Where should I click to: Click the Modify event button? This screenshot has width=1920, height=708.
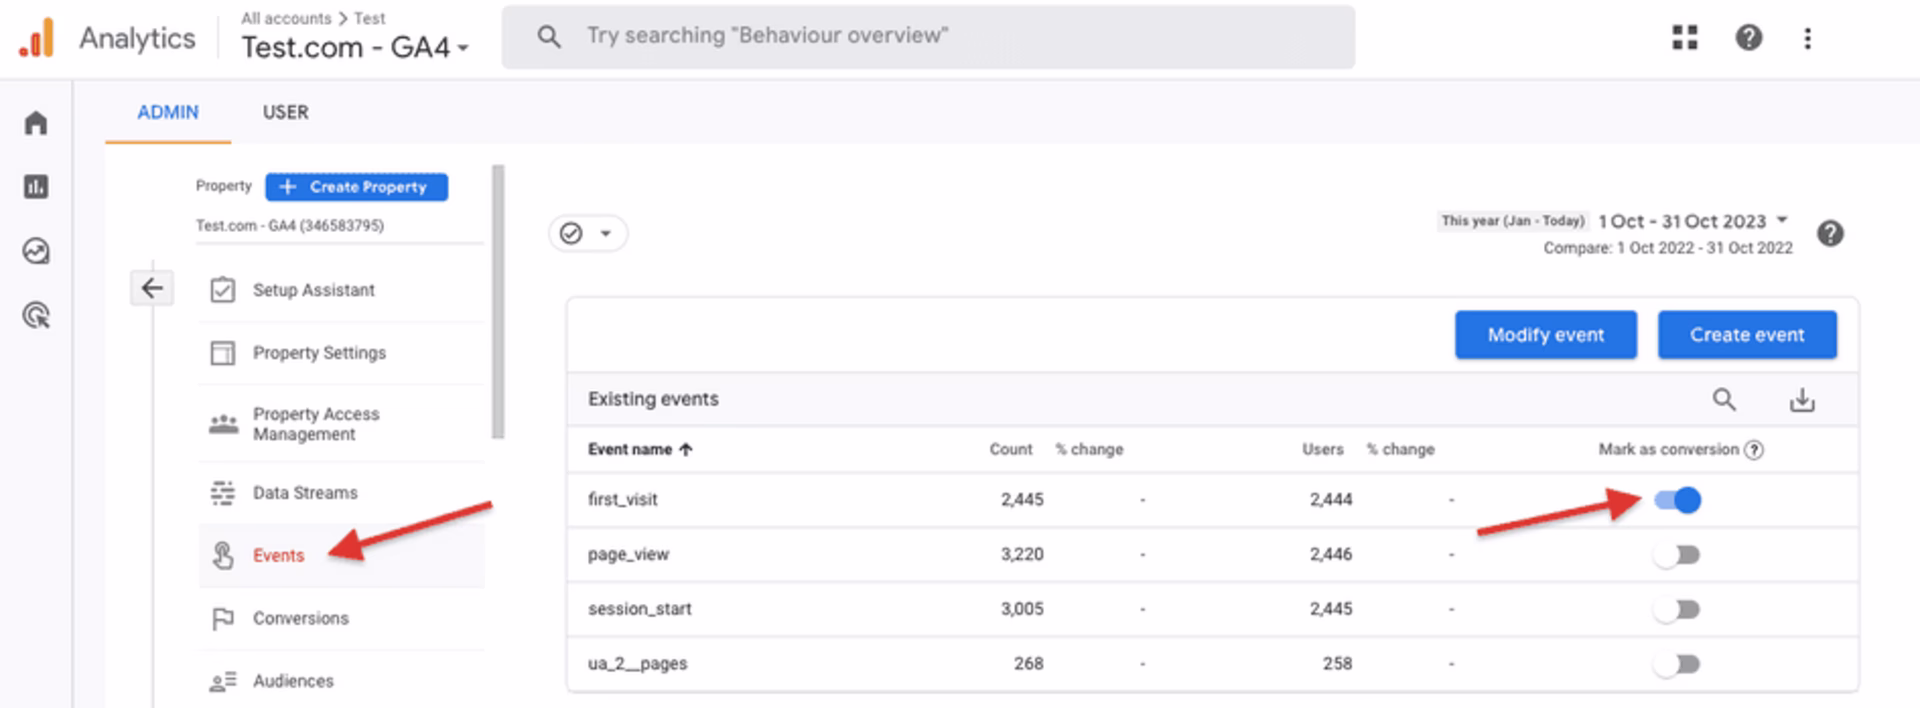pyautogui.click(x=1545, y=335)
